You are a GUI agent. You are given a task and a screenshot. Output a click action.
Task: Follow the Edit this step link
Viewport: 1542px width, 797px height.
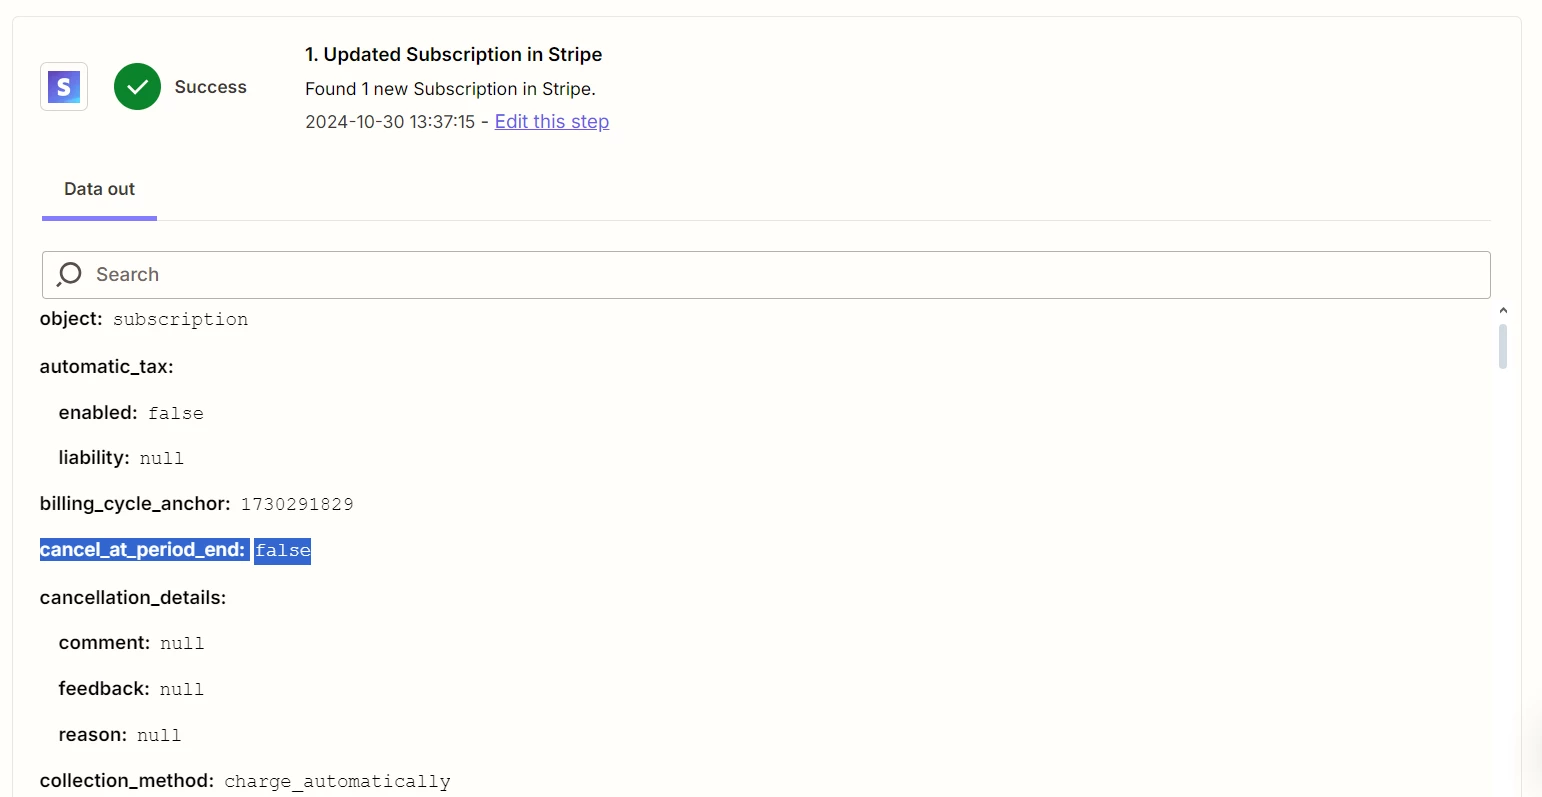pos(552,121)
